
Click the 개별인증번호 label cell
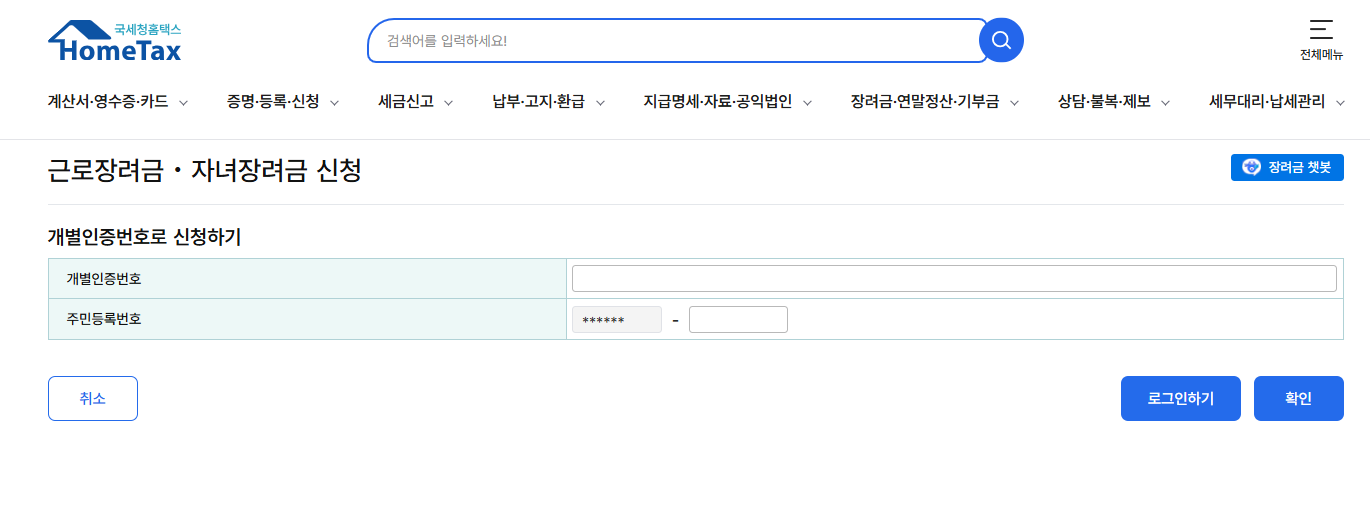click(307, 278)
